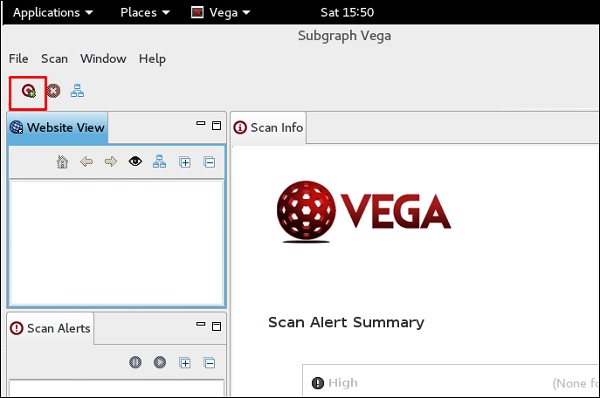Select the Scan Alerts tab
600x398 pixels.
(x=51, y=328)
